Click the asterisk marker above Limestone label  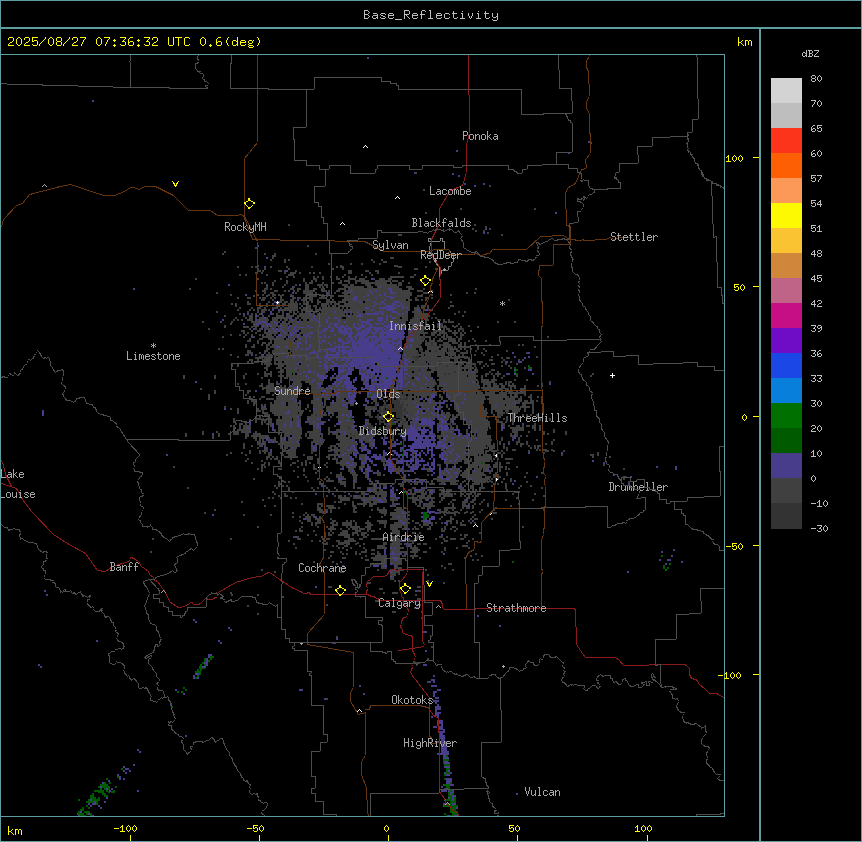pos(153,346)
